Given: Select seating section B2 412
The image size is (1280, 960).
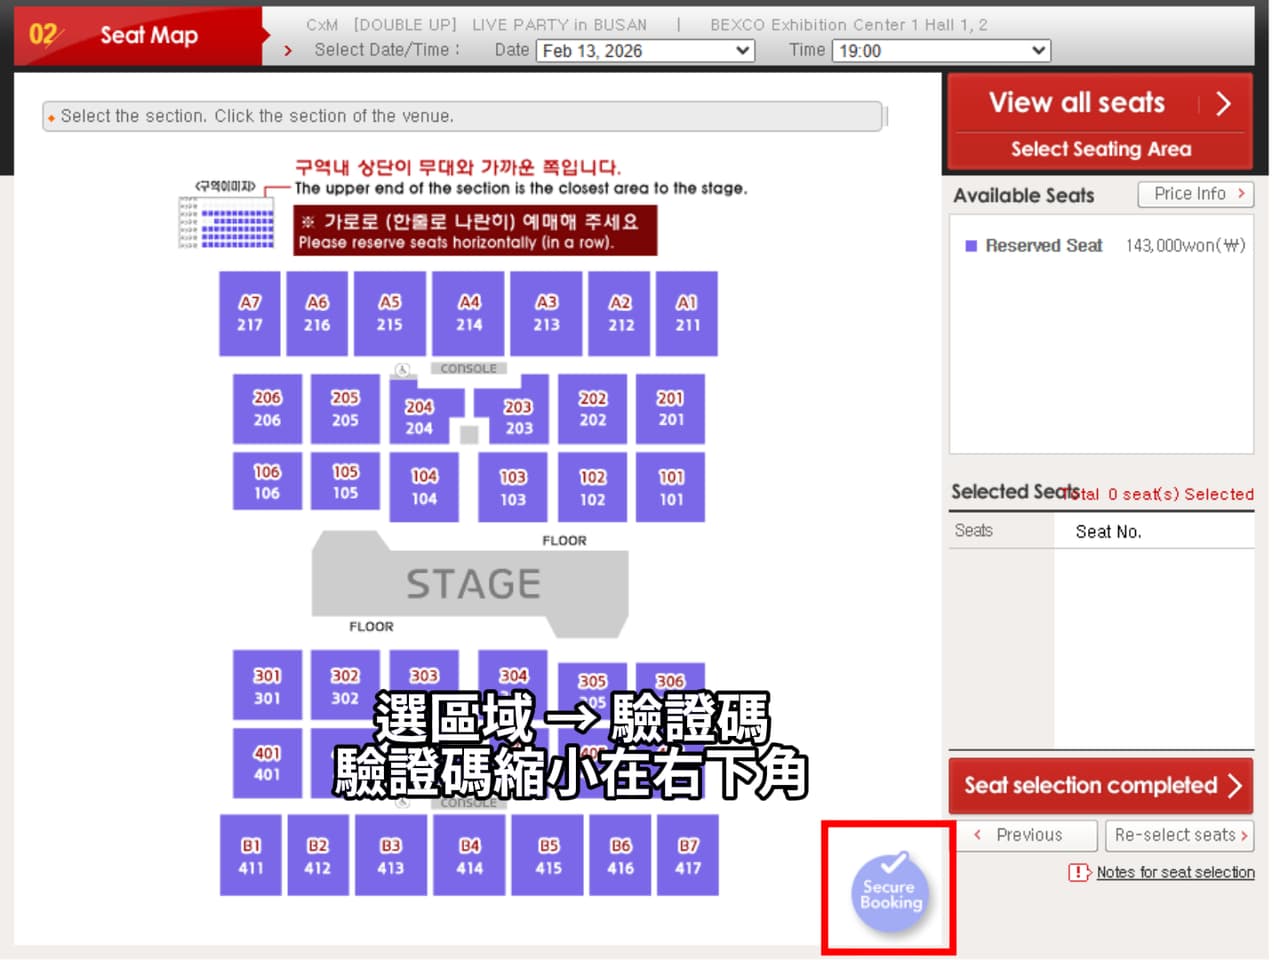Looking at the screenshot, I should (317, 855).
